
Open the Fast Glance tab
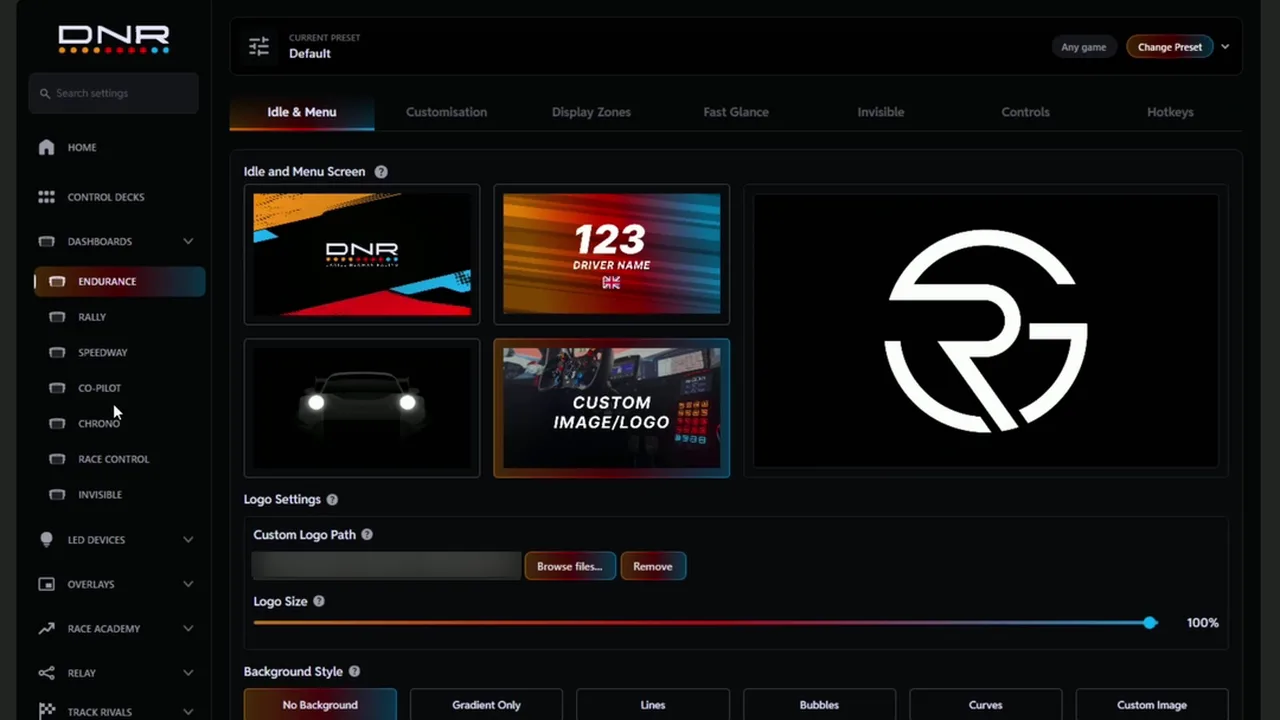[x=736, y=112]
